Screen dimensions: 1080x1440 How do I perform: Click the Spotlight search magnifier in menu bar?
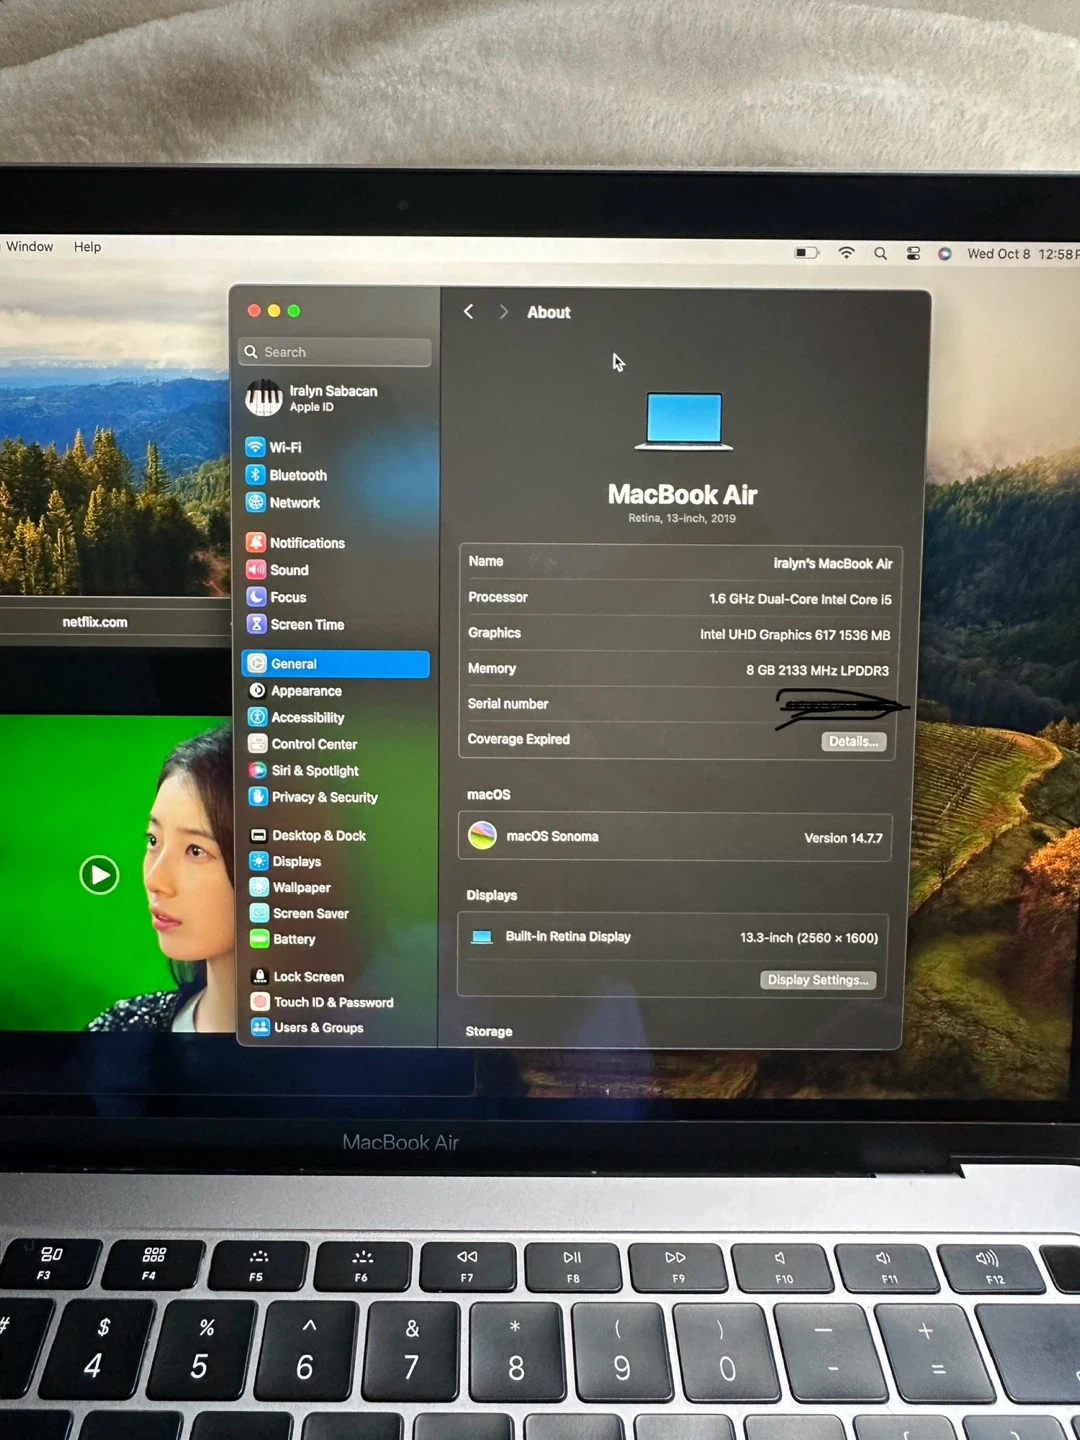tap(880, 254)
